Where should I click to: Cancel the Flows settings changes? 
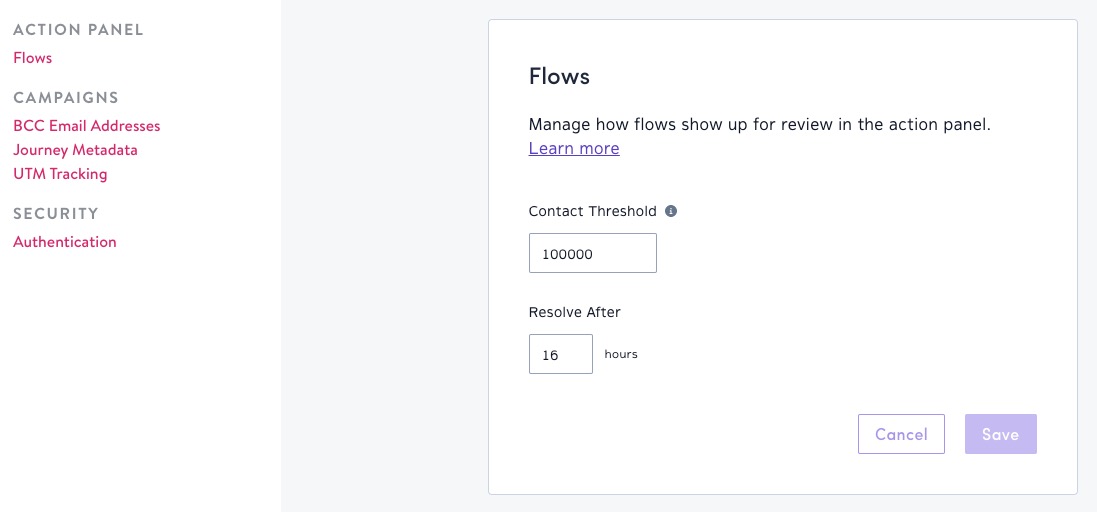coord(901,434)
